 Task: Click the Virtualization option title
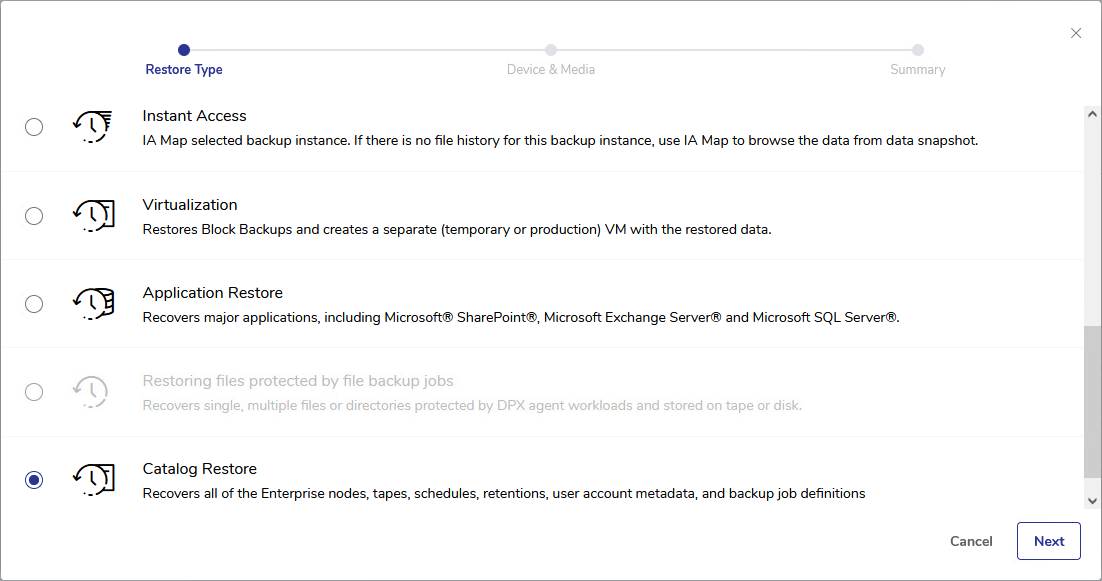[190, 205]
